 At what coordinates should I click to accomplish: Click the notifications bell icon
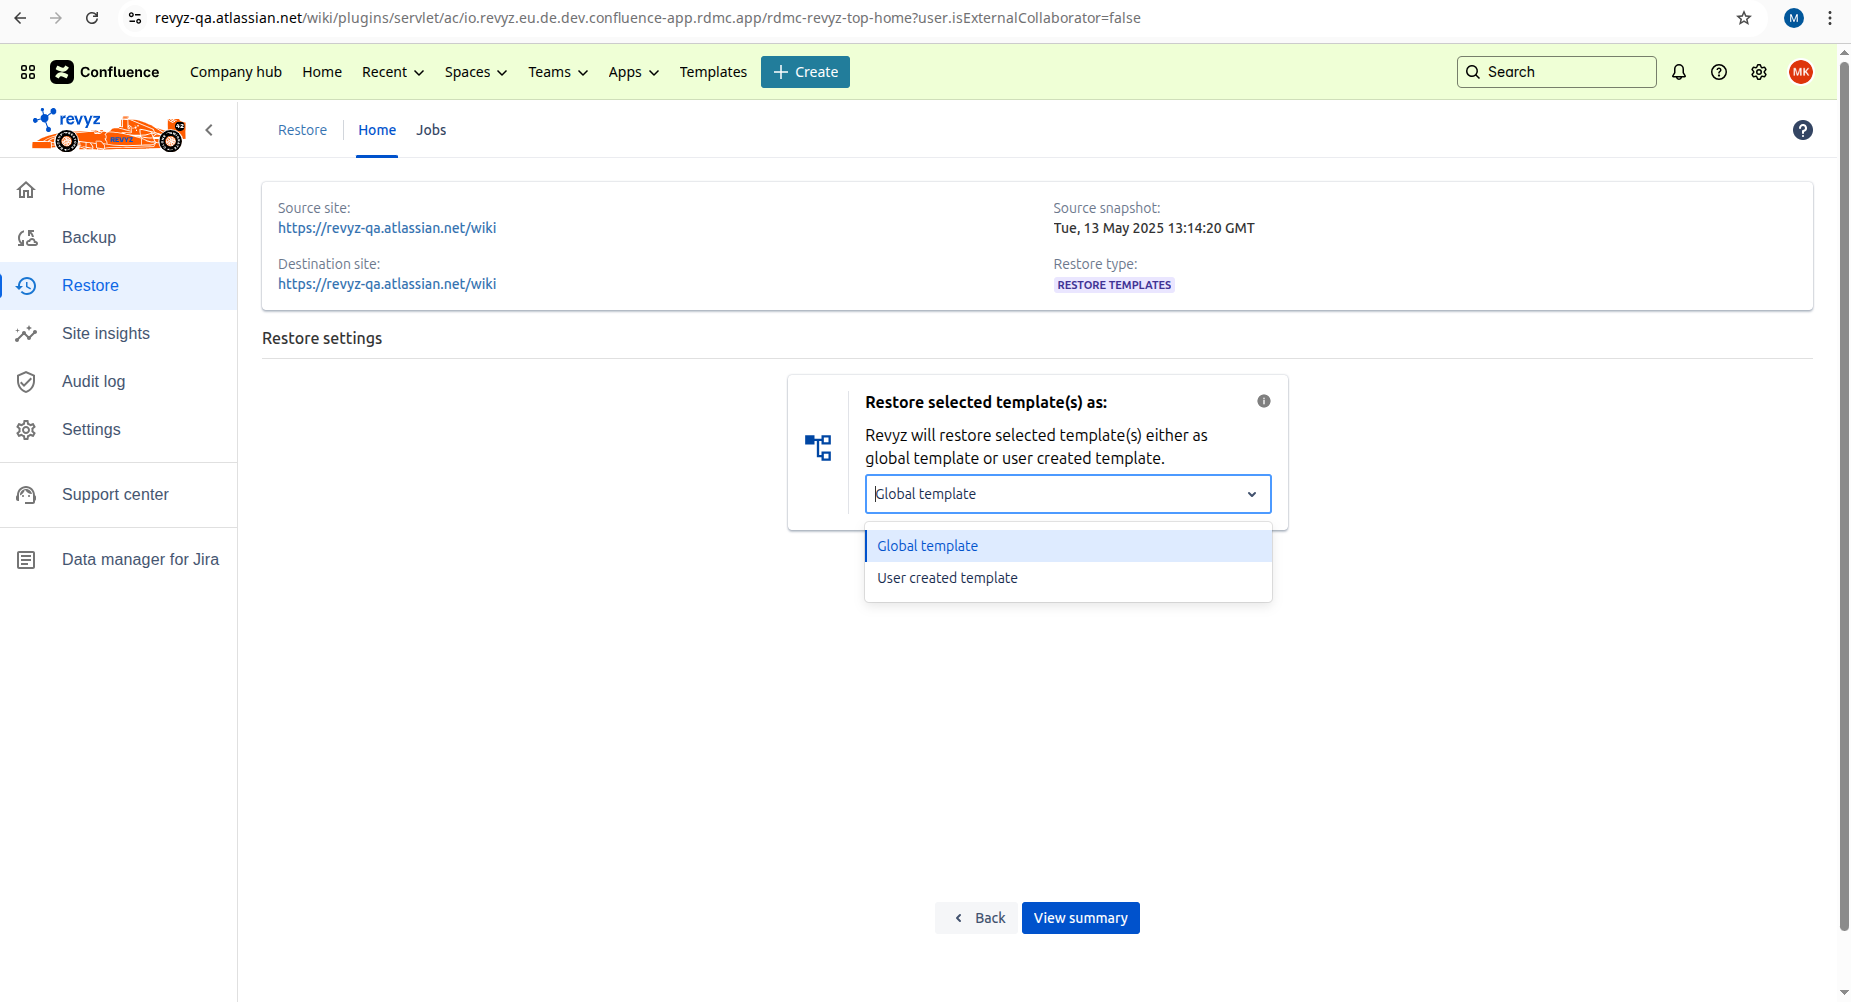(1679, 72)
